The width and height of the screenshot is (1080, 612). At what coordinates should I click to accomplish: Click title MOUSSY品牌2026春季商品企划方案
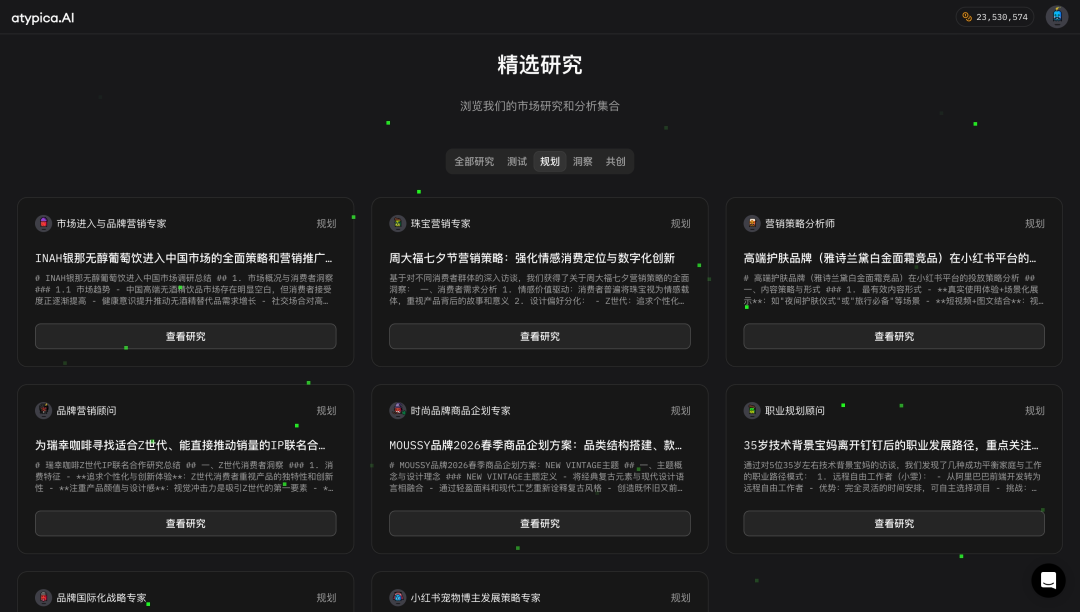[x=536, y=445]
